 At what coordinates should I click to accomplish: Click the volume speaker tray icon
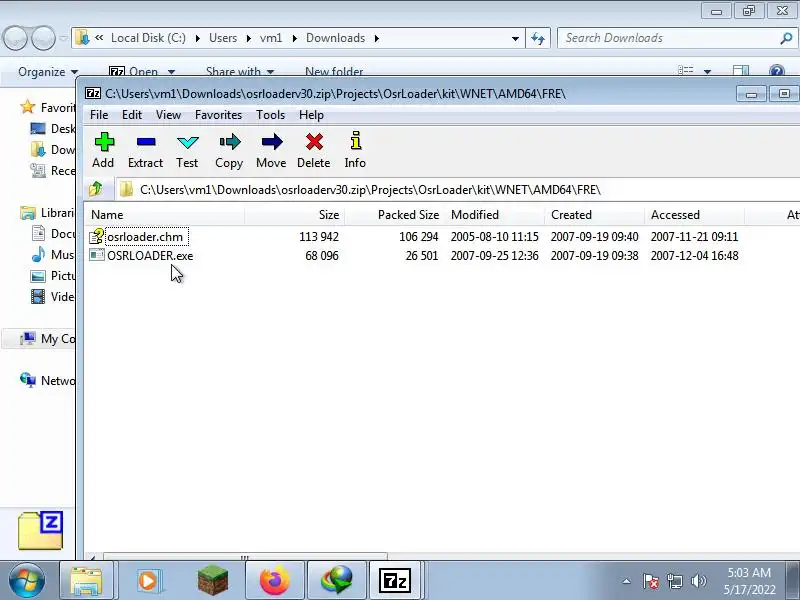click(x=698, y=581)
